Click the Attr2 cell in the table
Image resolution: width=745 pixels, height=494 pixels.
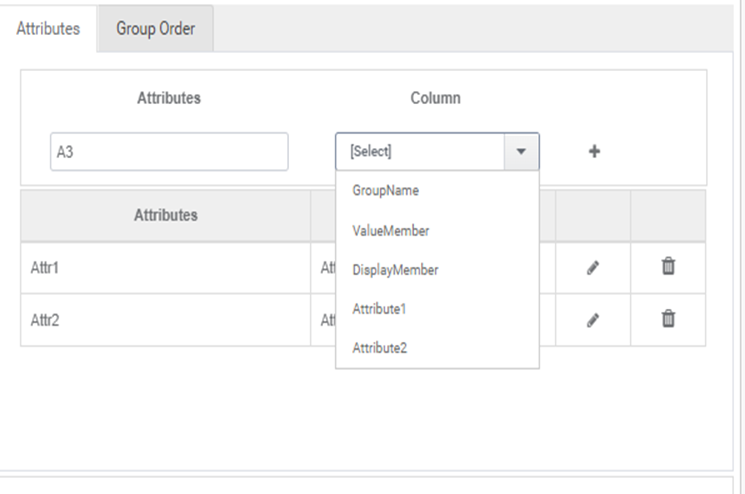[x=165, y=320]
